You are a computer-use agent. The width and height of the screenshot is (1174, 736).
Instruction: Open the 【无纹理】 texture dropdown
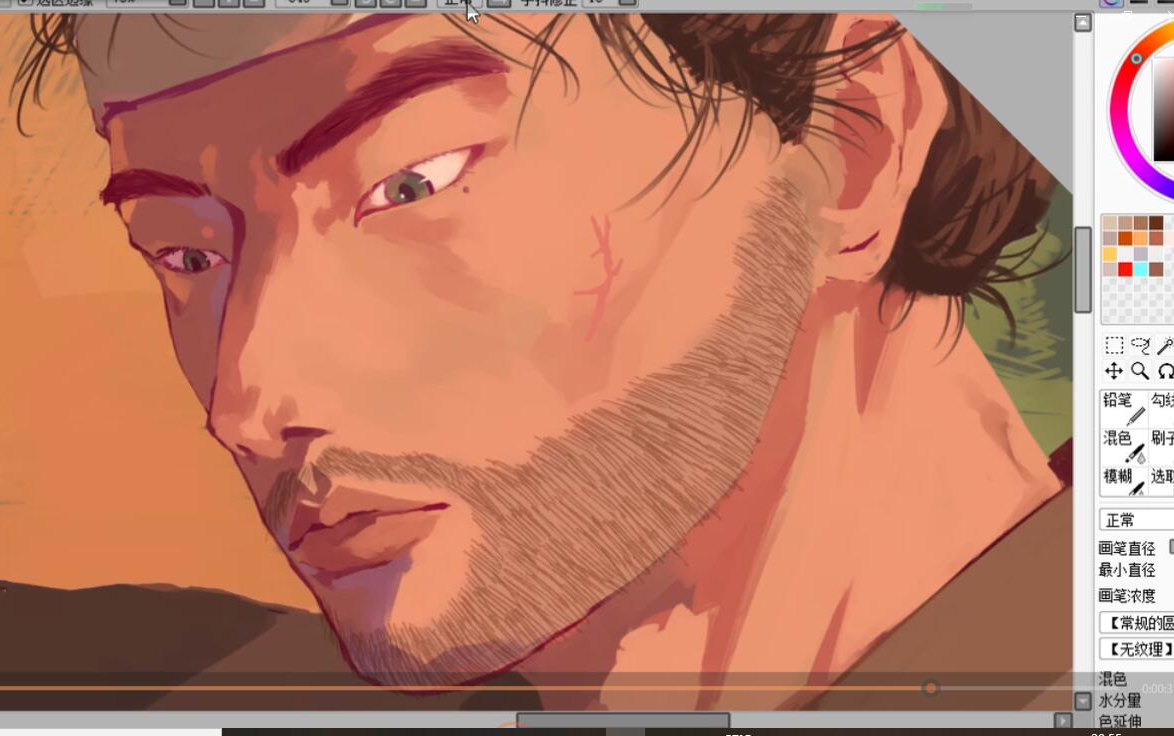1137,648
